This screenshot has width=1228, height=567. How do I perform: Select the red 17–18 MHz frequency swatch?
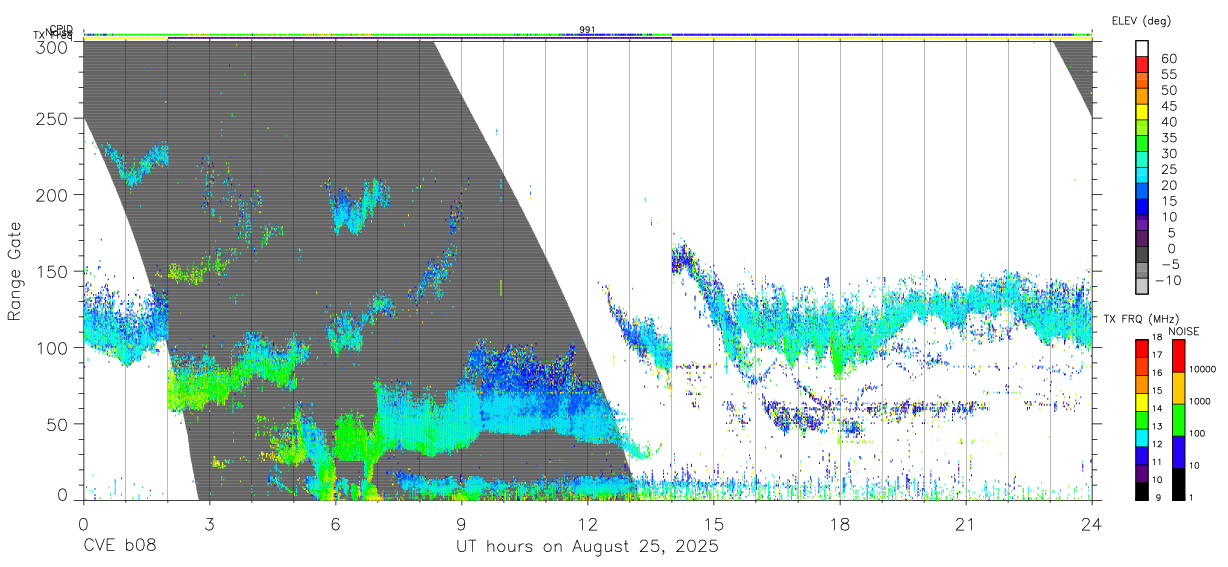coord(1143,348)
